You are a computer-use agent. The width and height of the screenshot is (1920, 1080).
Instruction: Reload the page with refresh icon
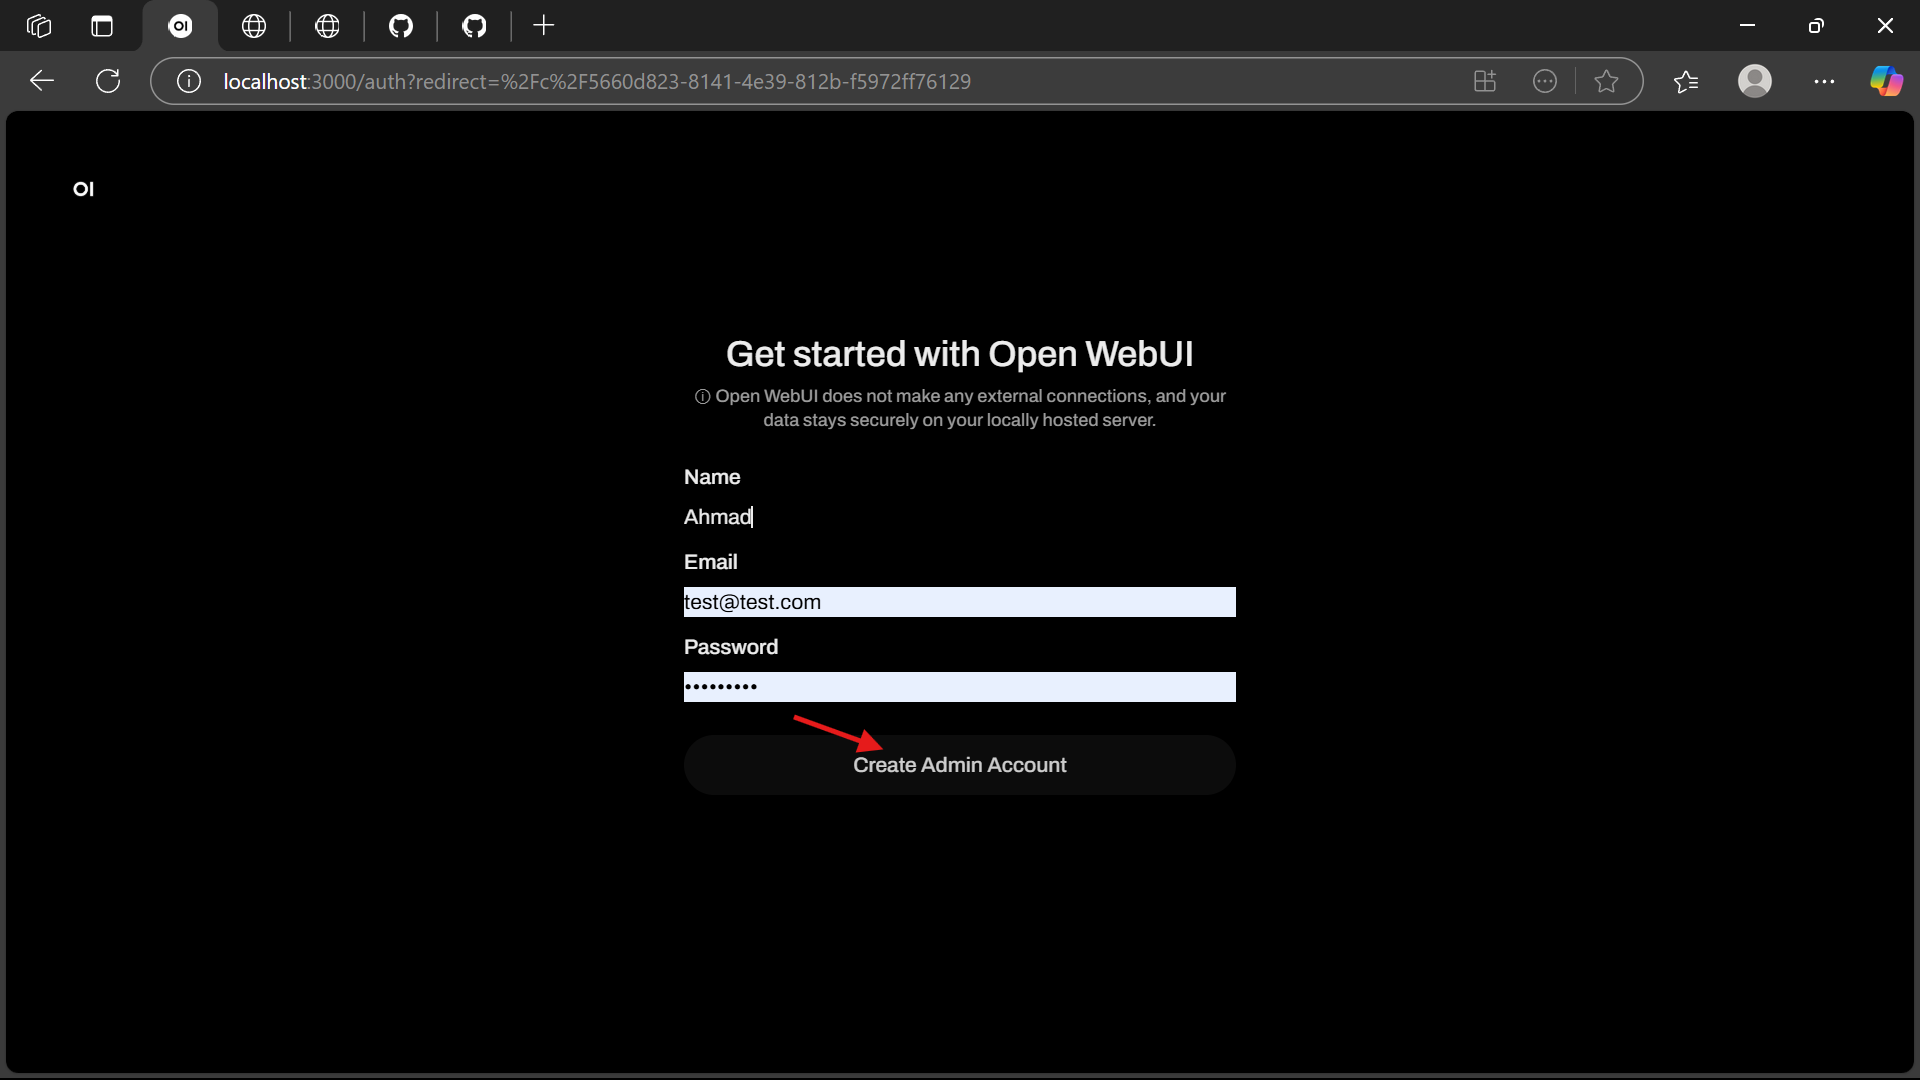[108, 81]
